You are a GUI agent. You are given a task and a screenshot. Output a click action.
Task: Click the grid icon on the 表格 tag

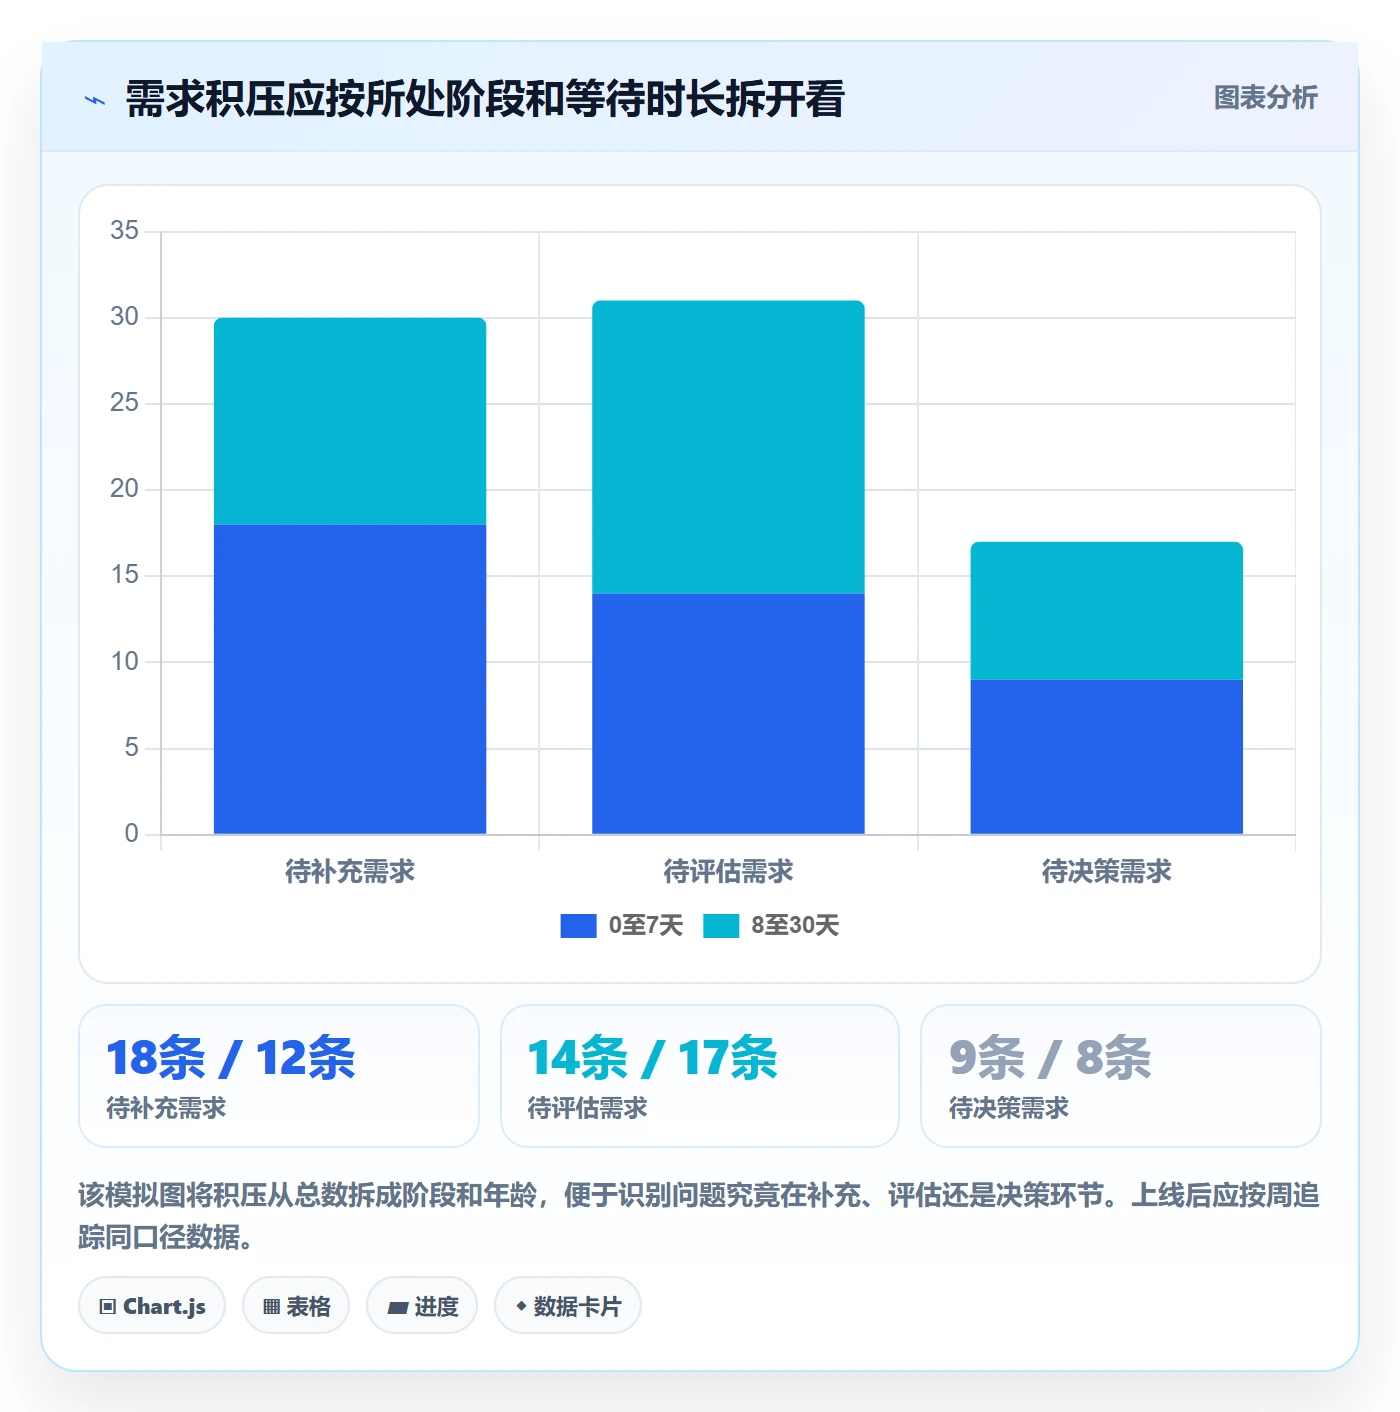(271, 1307)
